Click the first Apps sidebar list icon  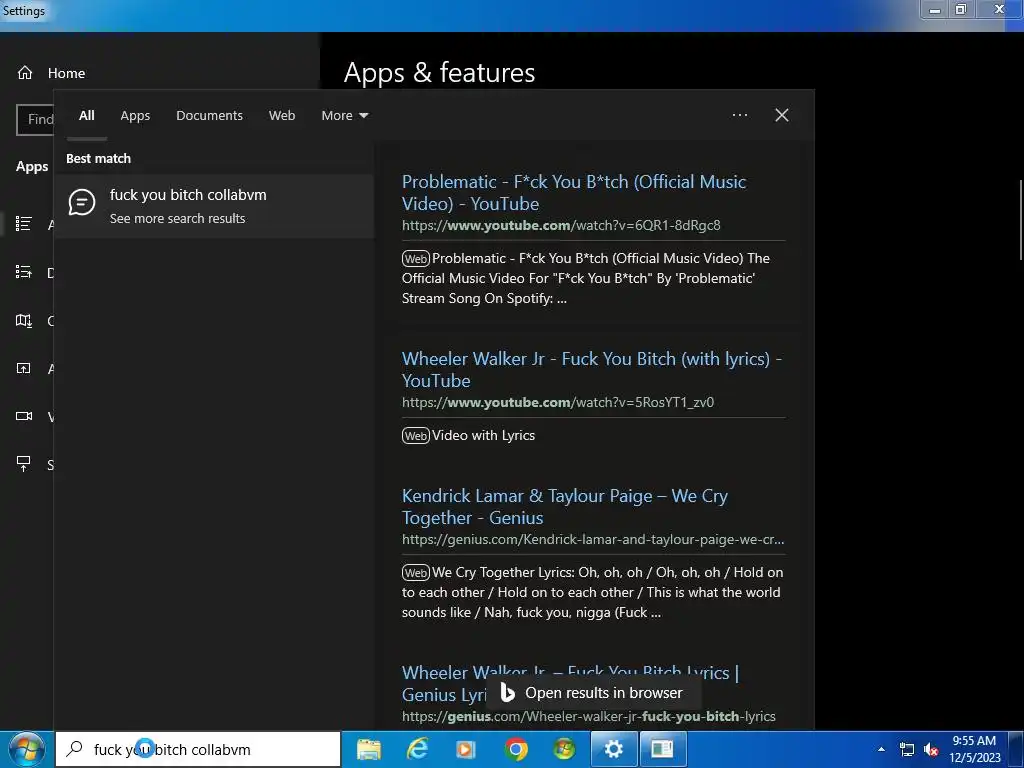coord(24,224)
